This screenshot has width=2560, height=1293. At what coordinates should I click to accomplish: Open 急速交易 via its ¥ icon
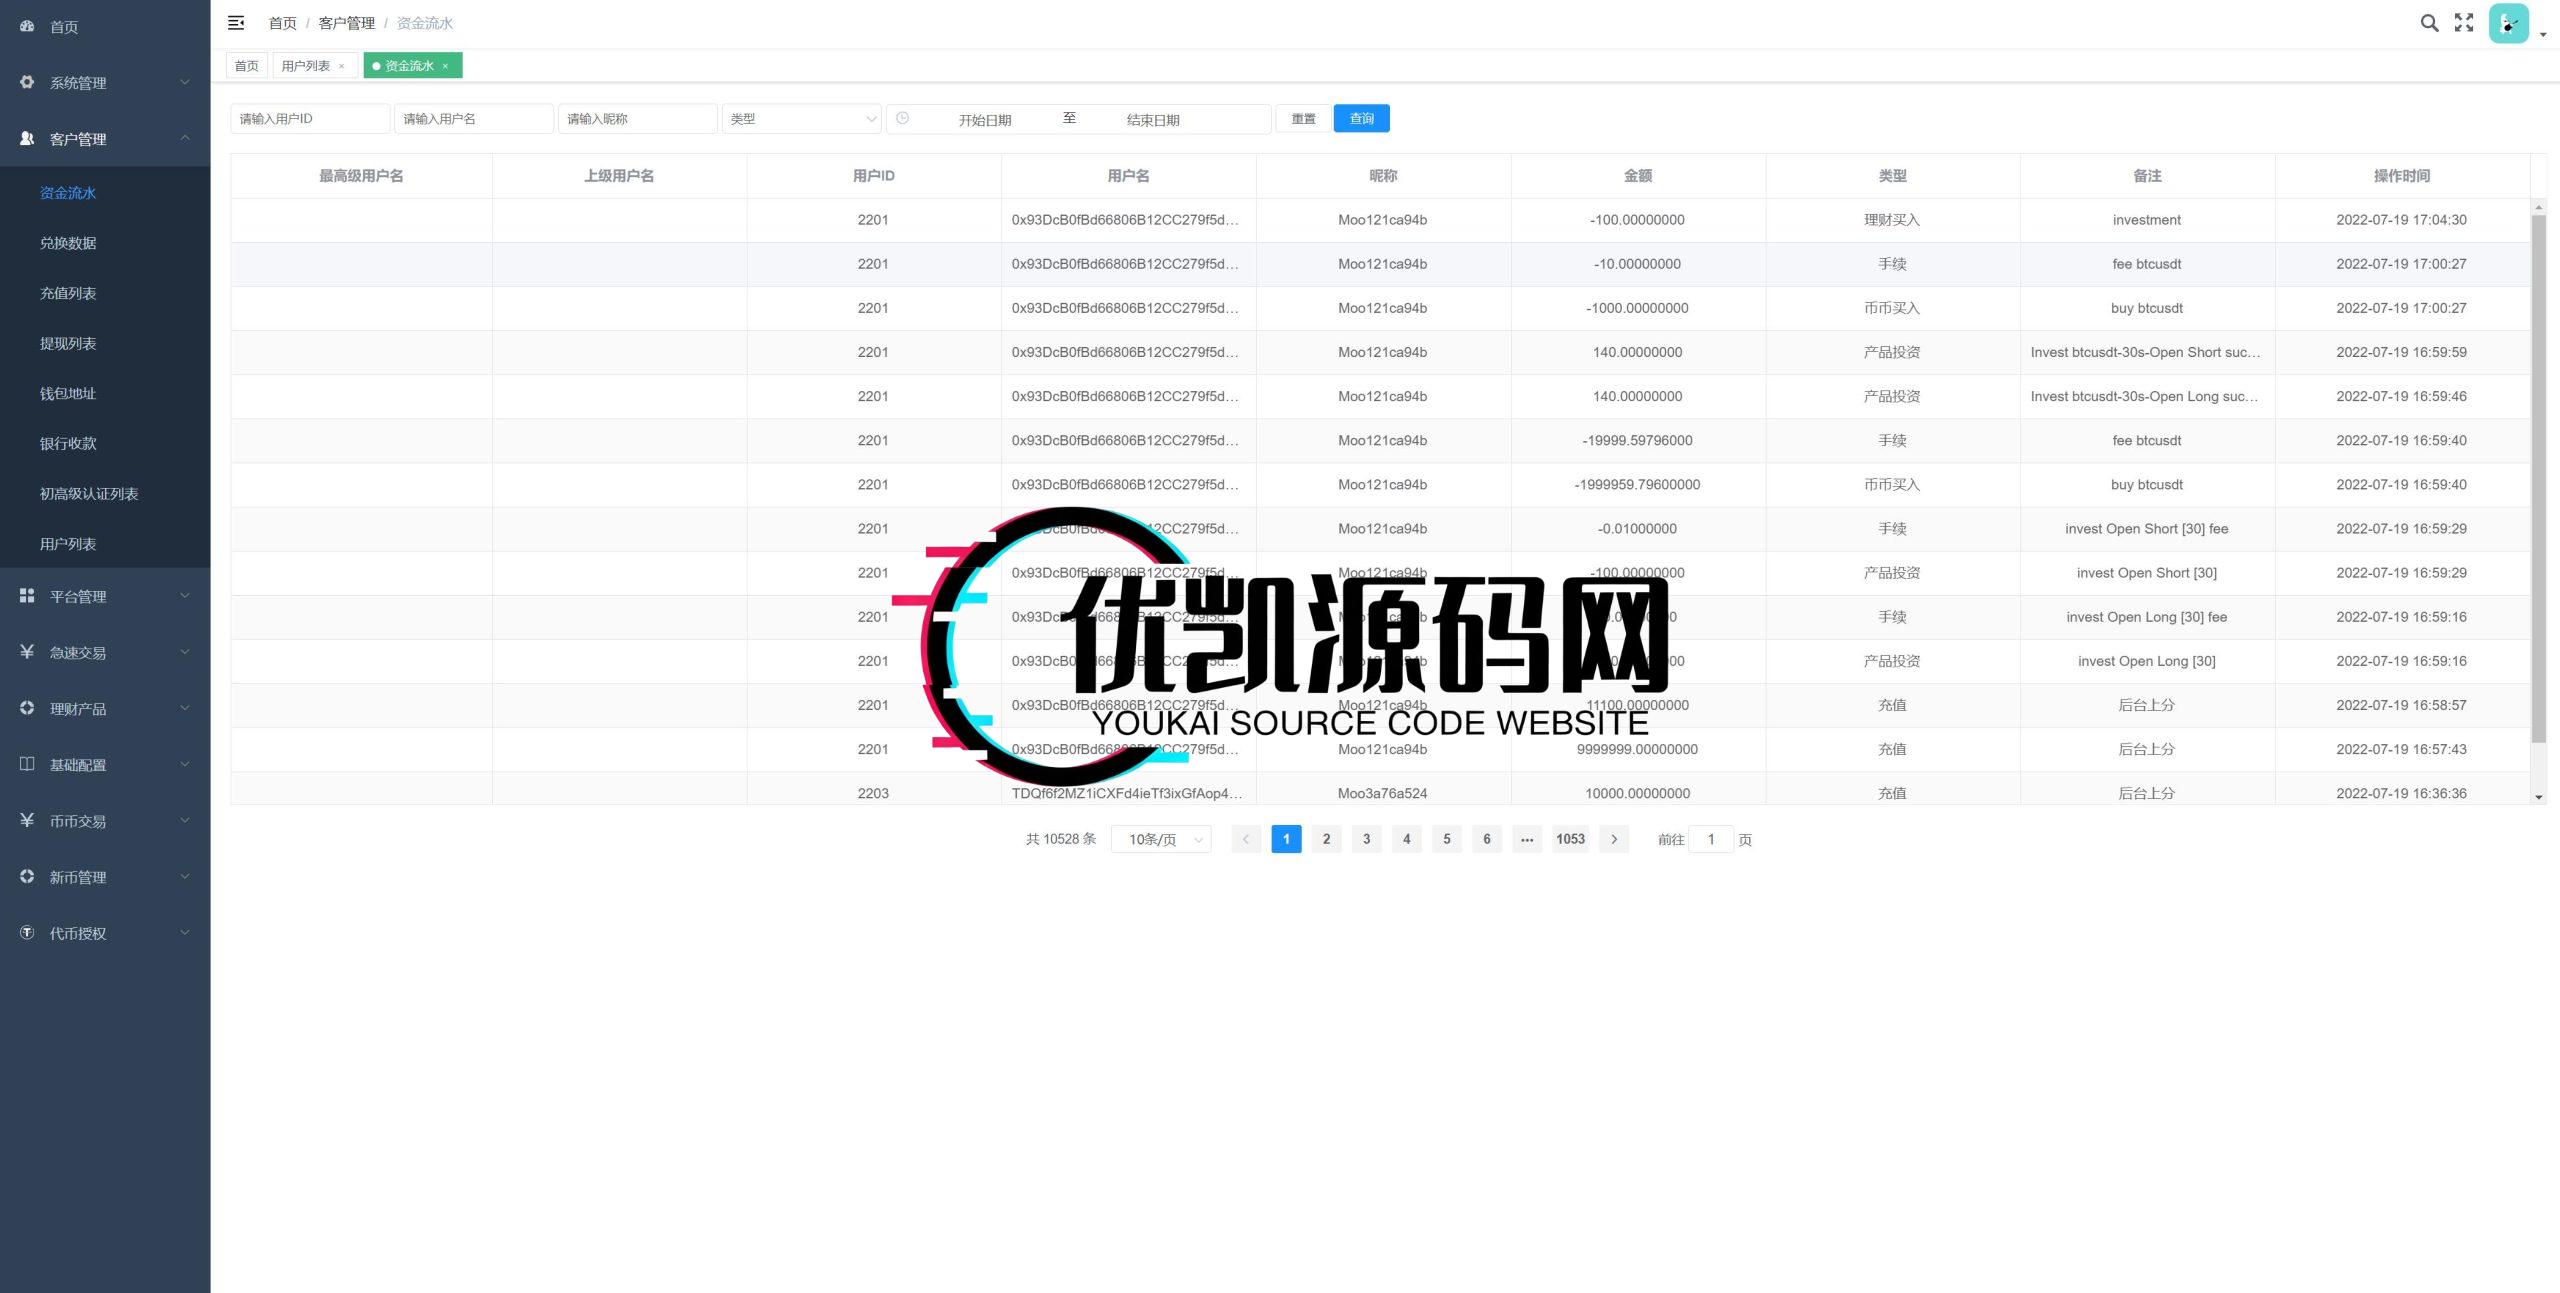27,652
